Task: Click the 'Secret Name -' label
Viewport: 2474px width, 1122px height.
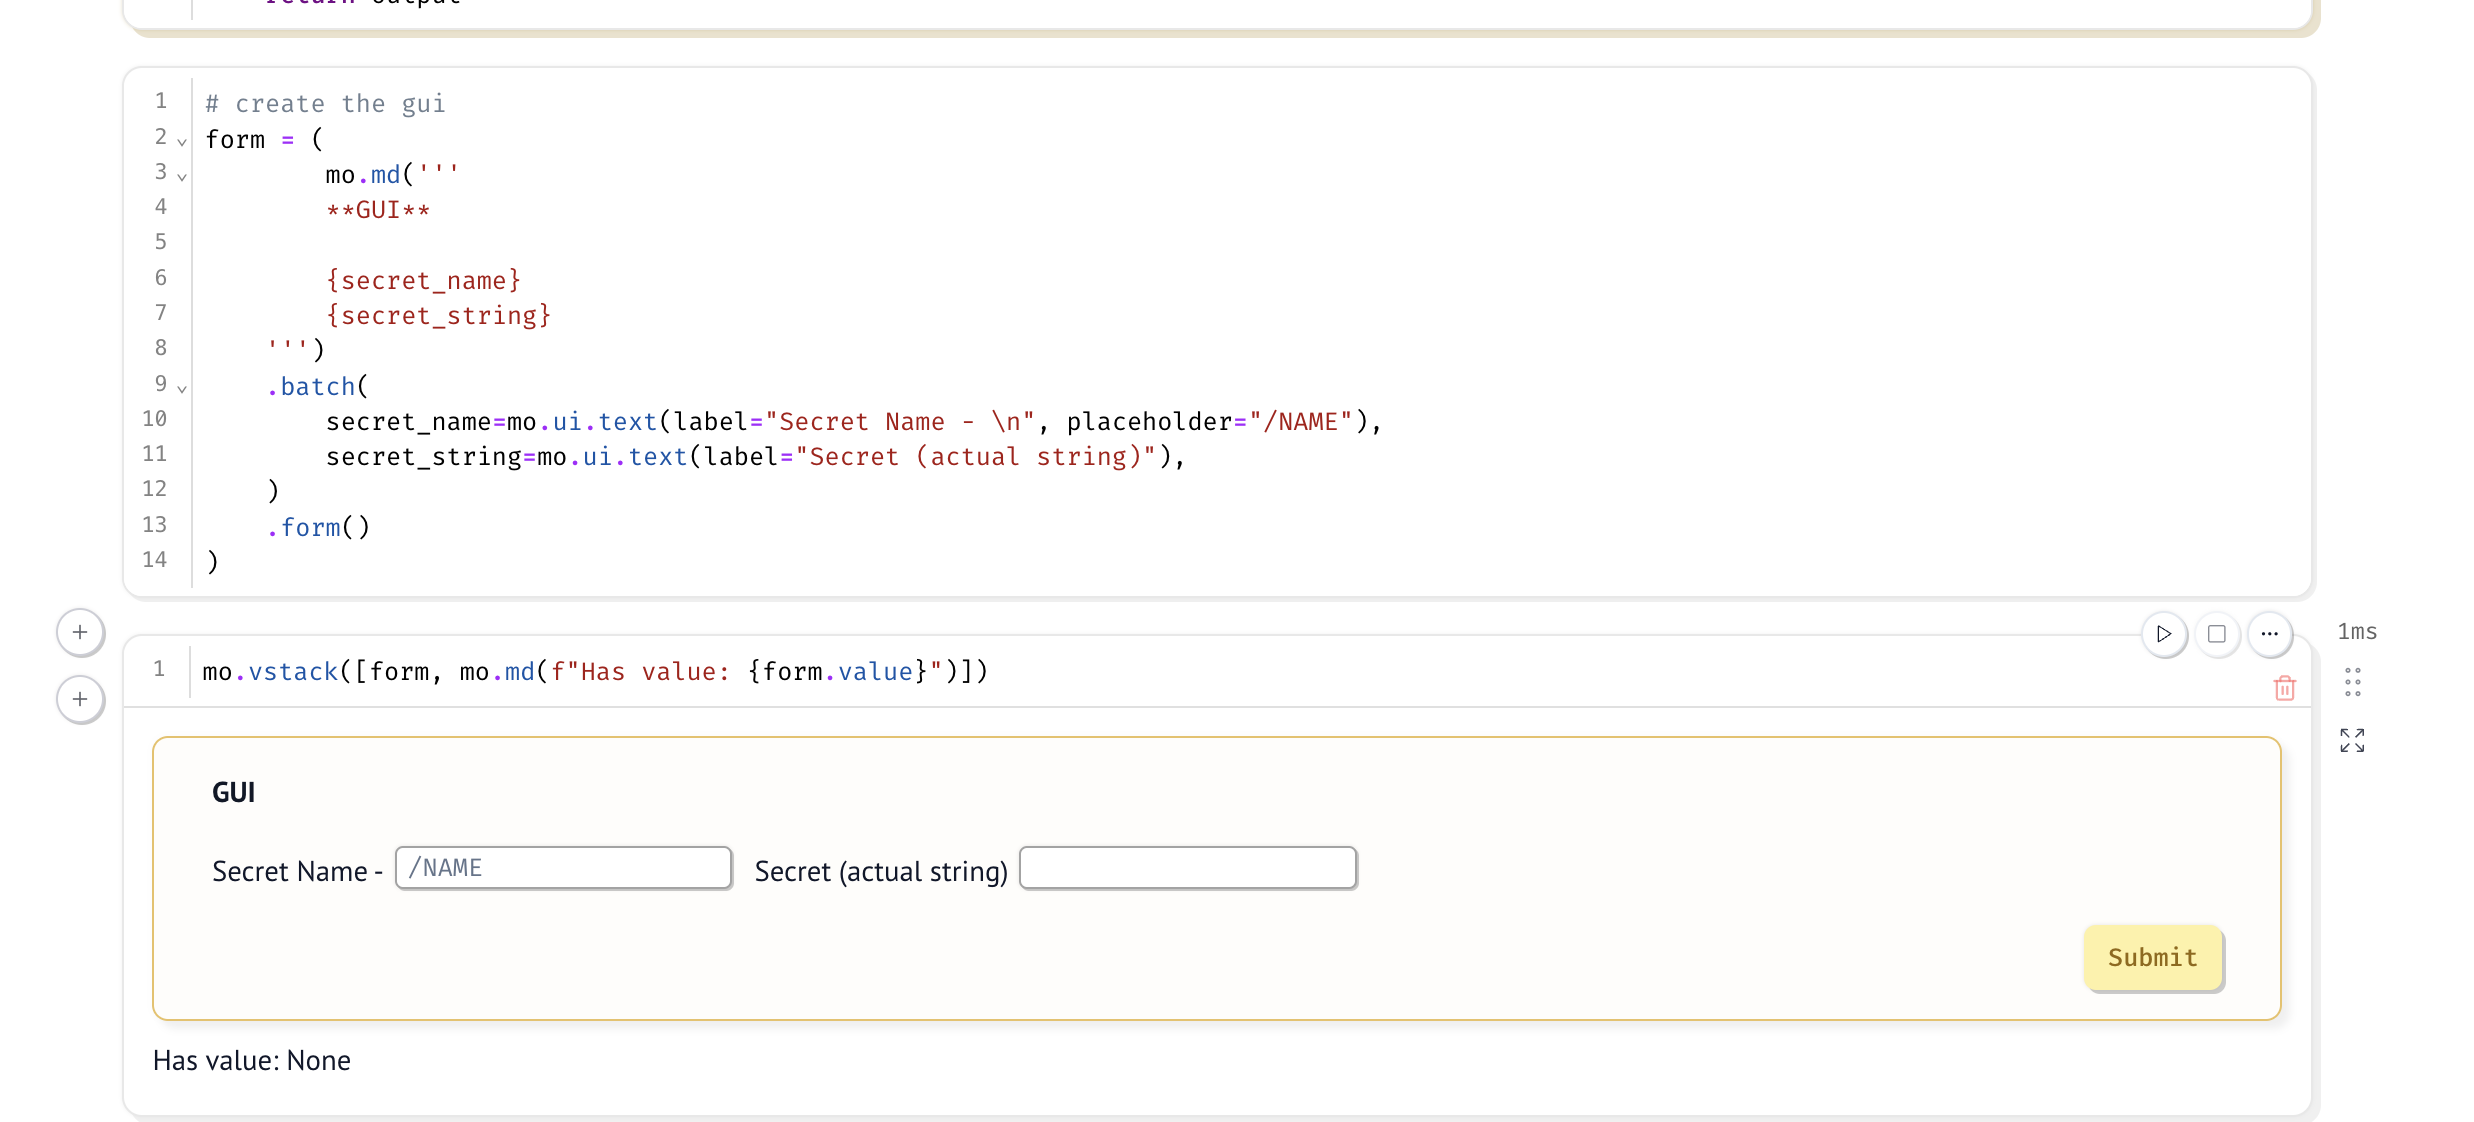Action: [298, 871]
